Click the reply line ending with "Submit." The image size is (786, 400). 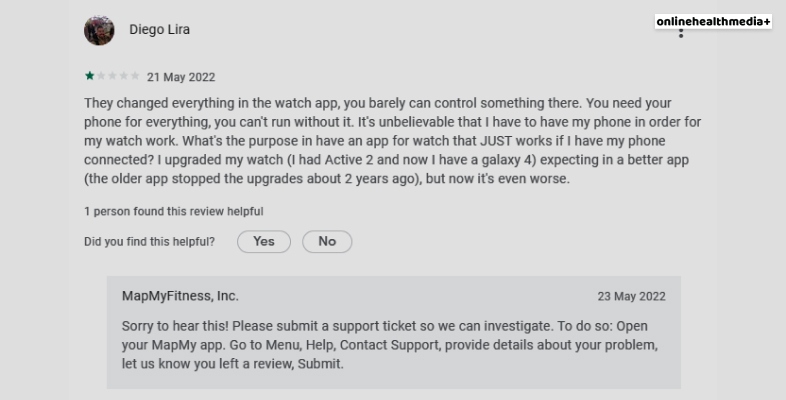(233, 363)
